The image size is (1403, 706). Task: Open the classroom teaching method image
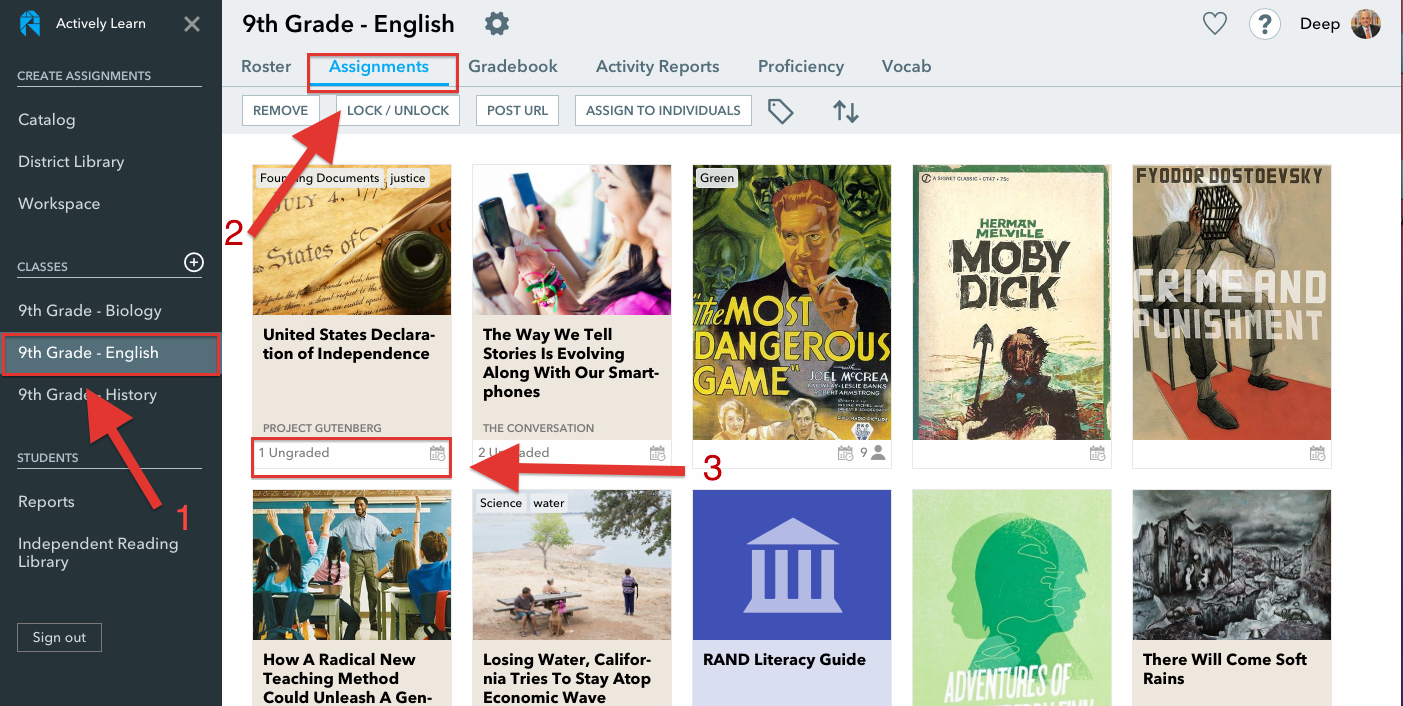[x=352, y=565]
